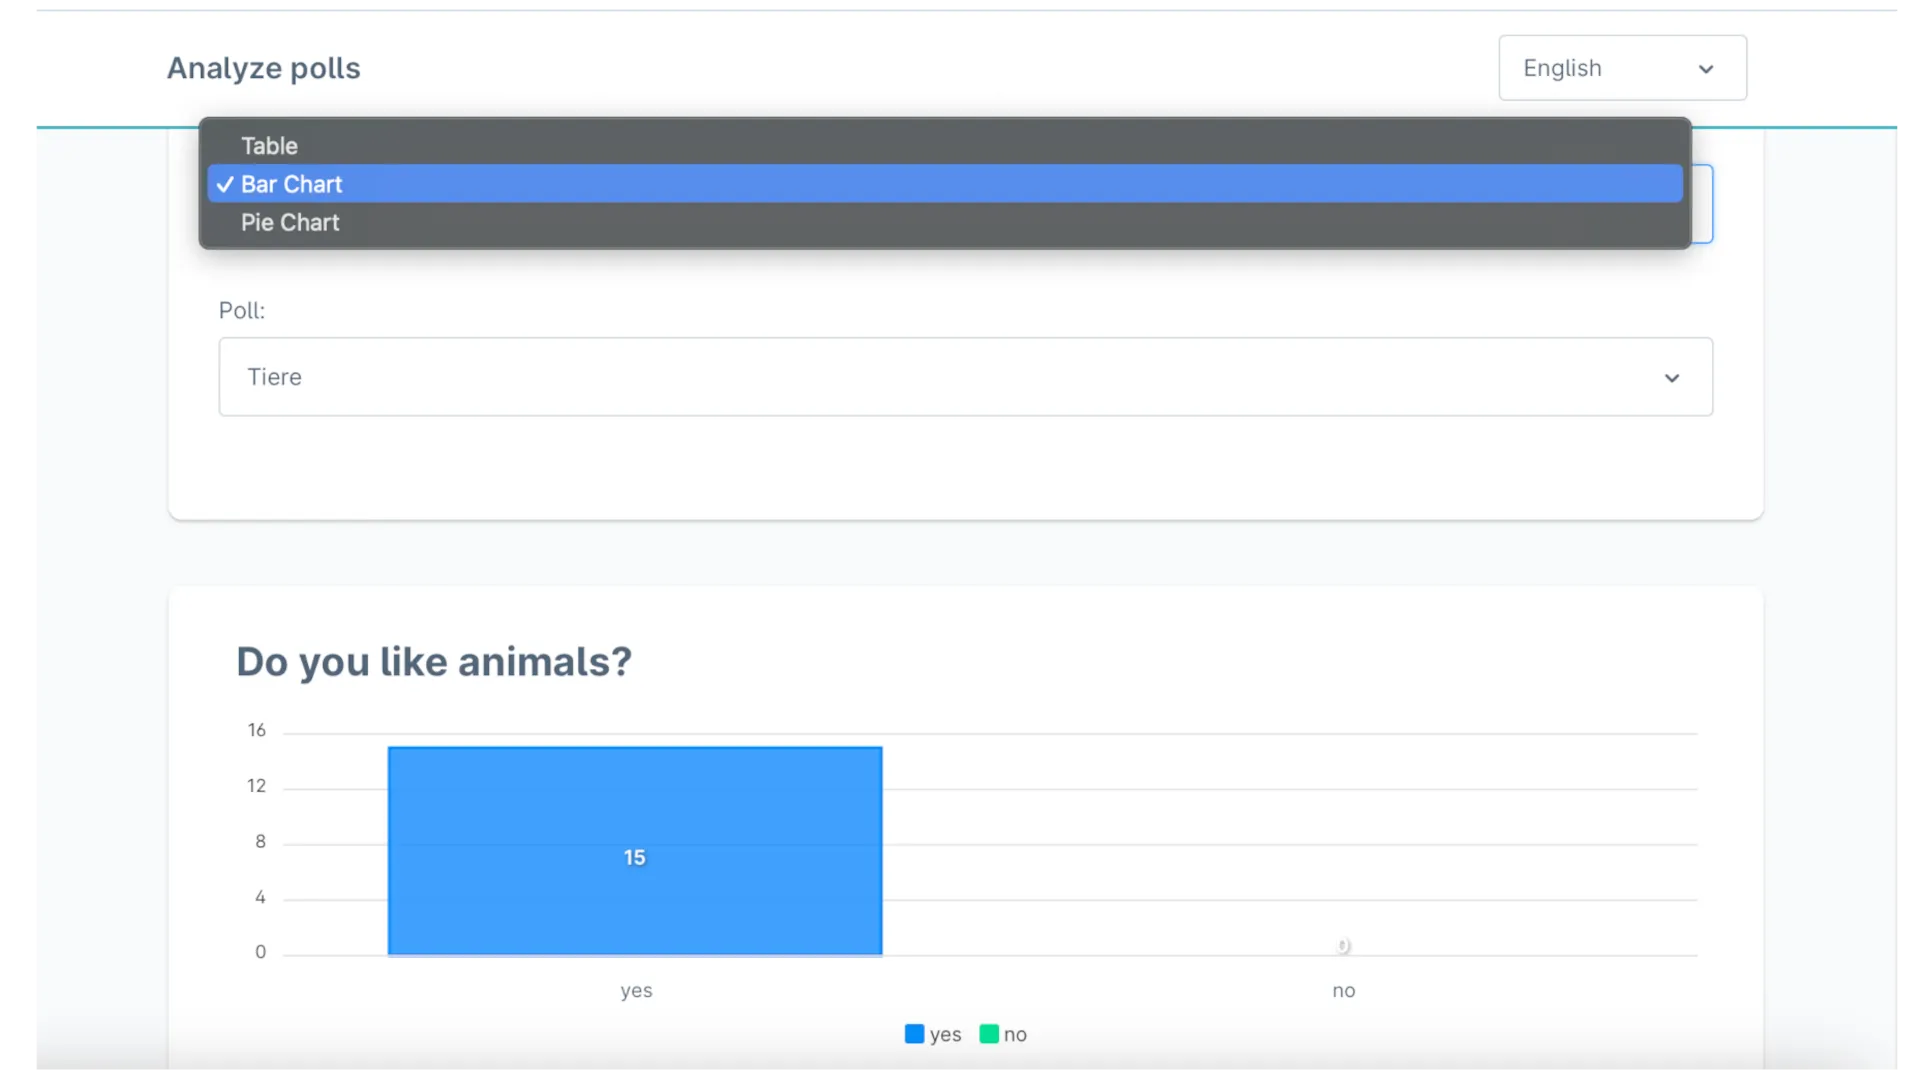Viewport: 1920px width, 1080px height.
Task: Click the chevron on the Tiere selector
Action: (x=1672, y=378)
